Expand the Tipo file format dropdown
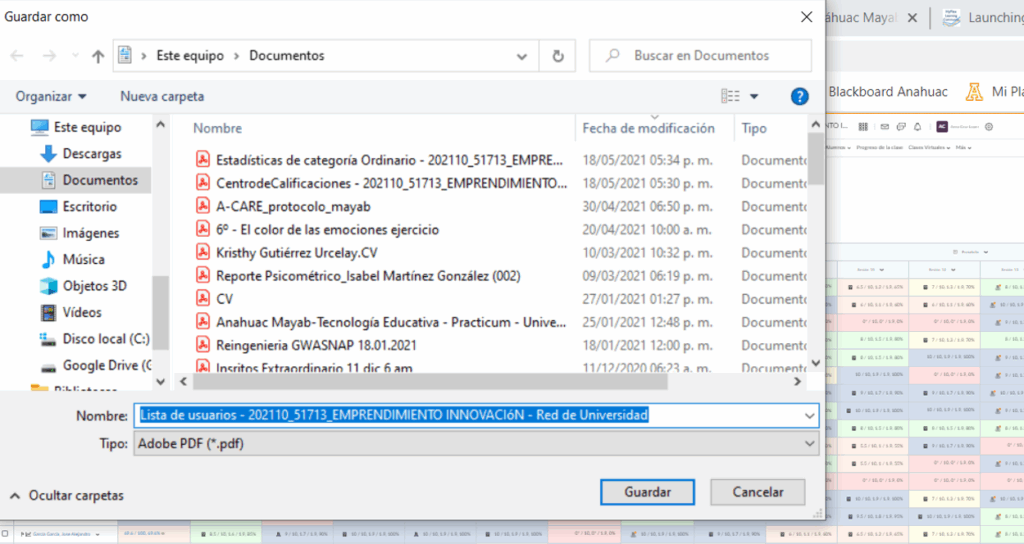This screenshot has width=1024, height=544. [x=808, y=443]
